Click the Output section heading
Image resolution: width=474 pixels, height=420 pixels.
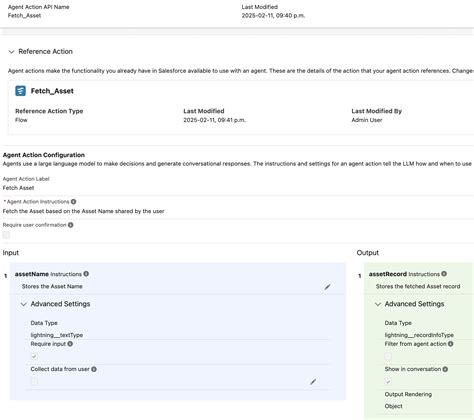point(368,253)
